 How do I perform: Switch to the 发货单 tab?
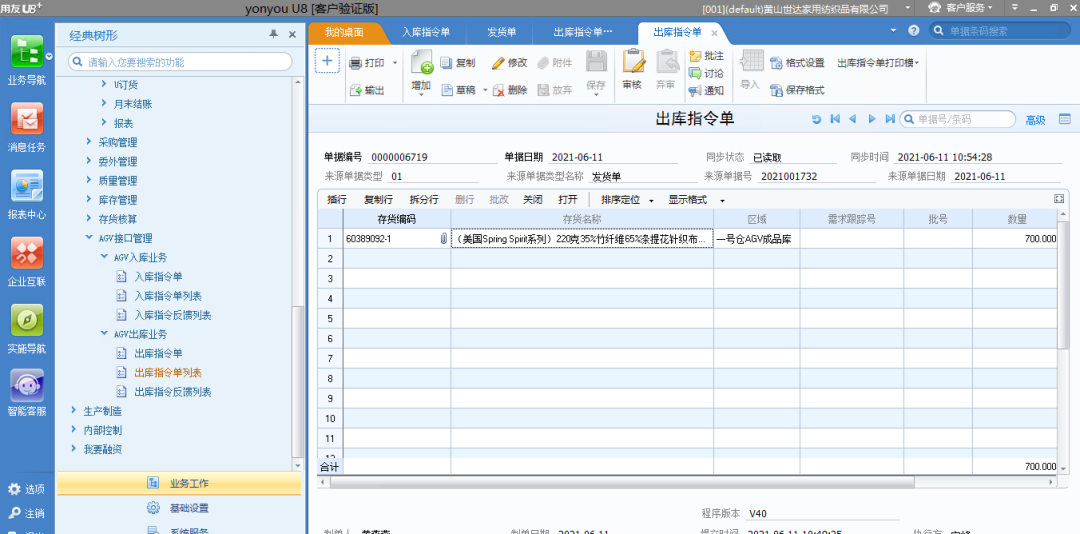[x=501, y=32]
